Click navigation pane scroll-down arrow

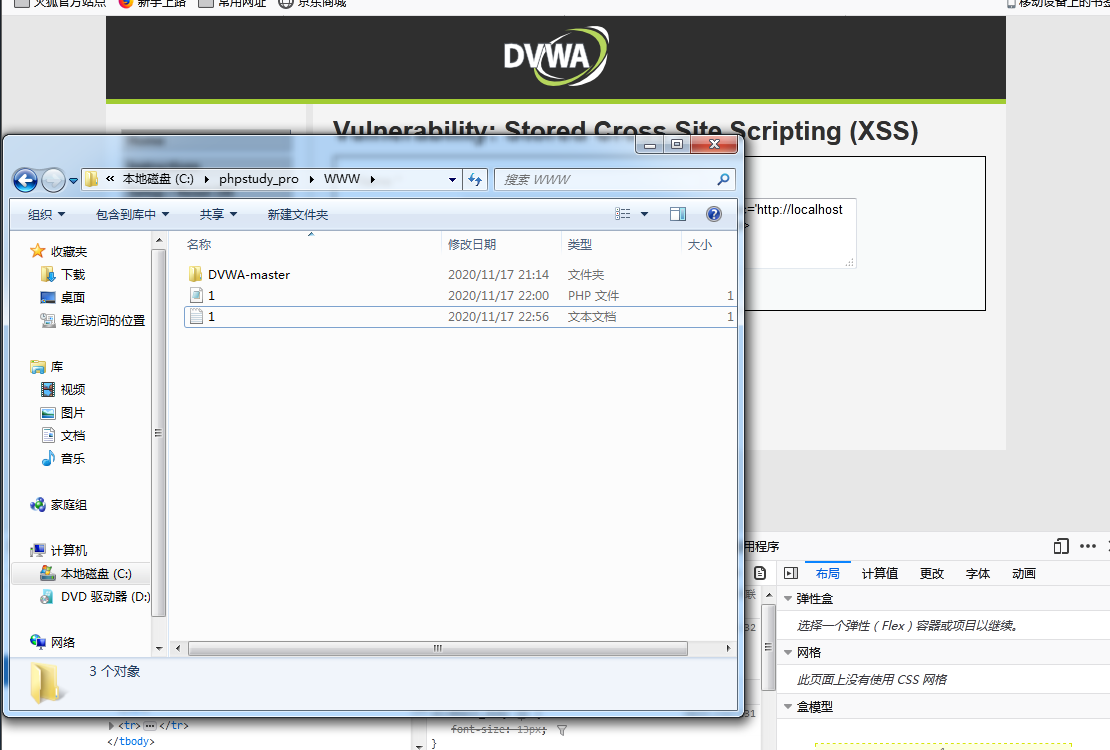[159, 648]
